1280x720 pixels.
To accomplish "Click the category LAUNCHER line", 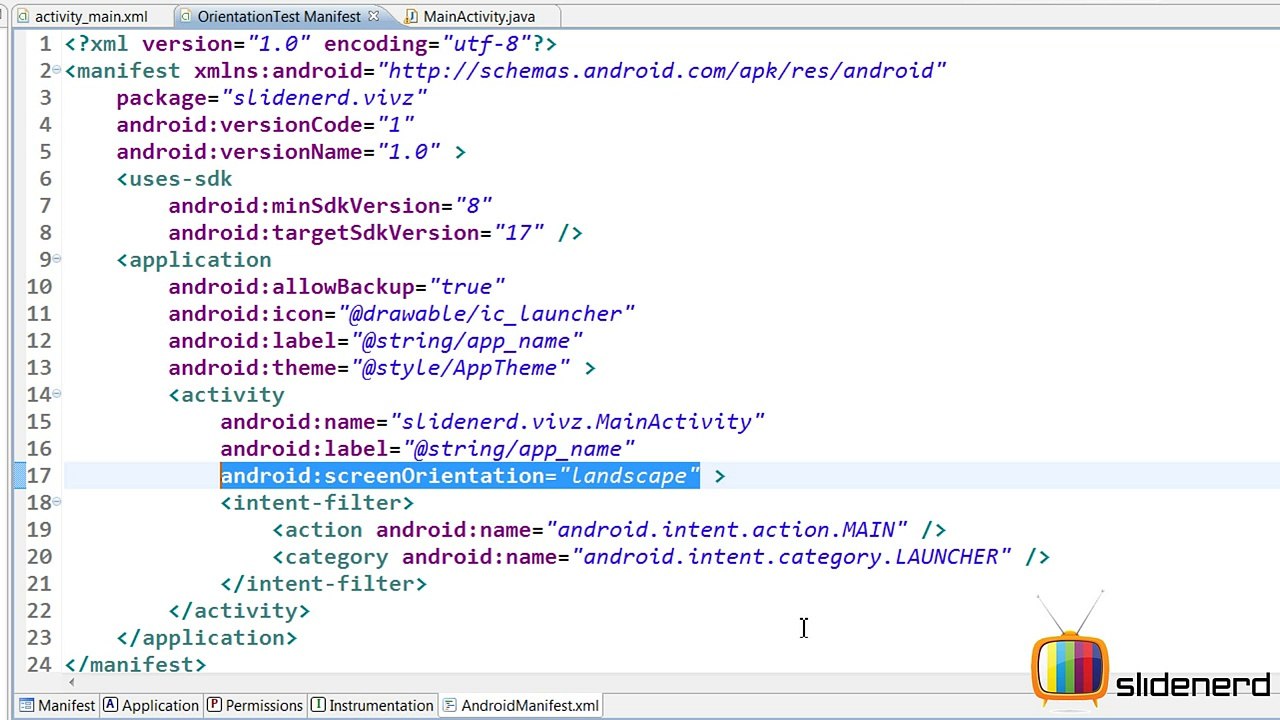I will tap(661, 557).
